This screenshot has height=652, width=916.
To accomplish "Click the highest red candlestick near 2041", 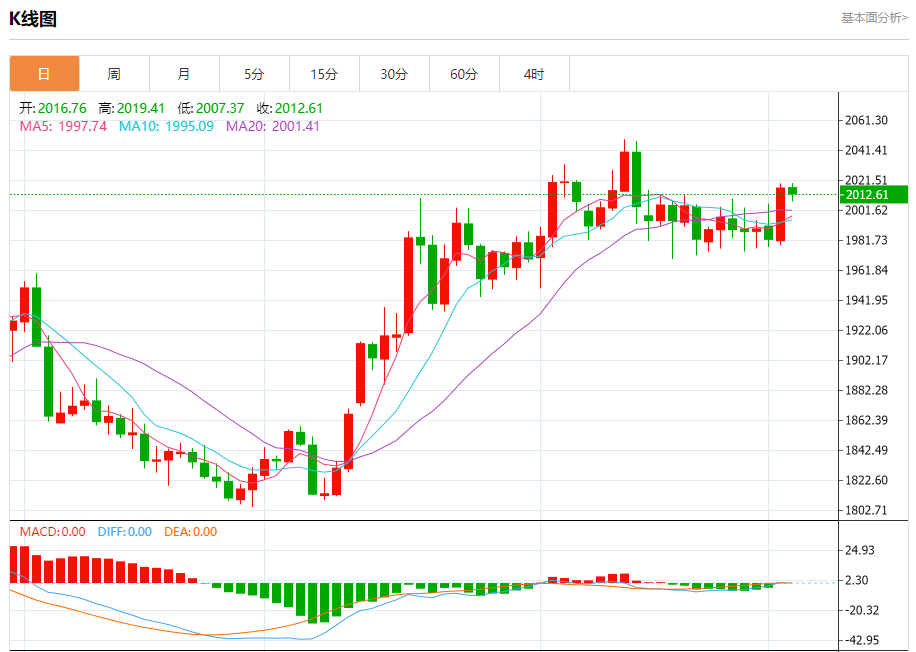I will pos(624,172).
